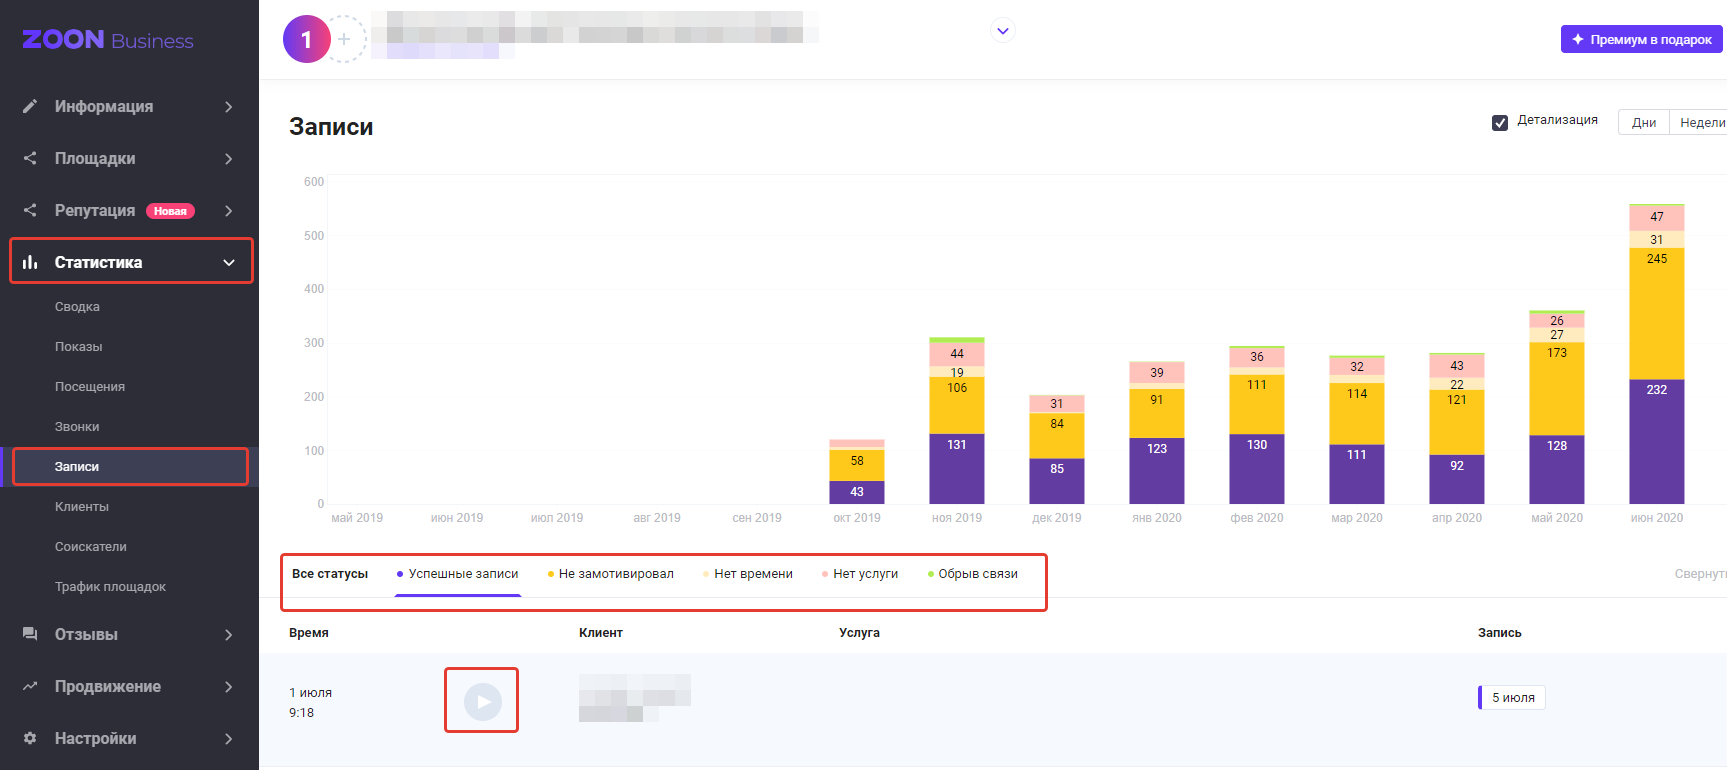The image size is (1727, 770).
Task: Click the bar chart icon beside Статистика
Action: click(30, 262)
